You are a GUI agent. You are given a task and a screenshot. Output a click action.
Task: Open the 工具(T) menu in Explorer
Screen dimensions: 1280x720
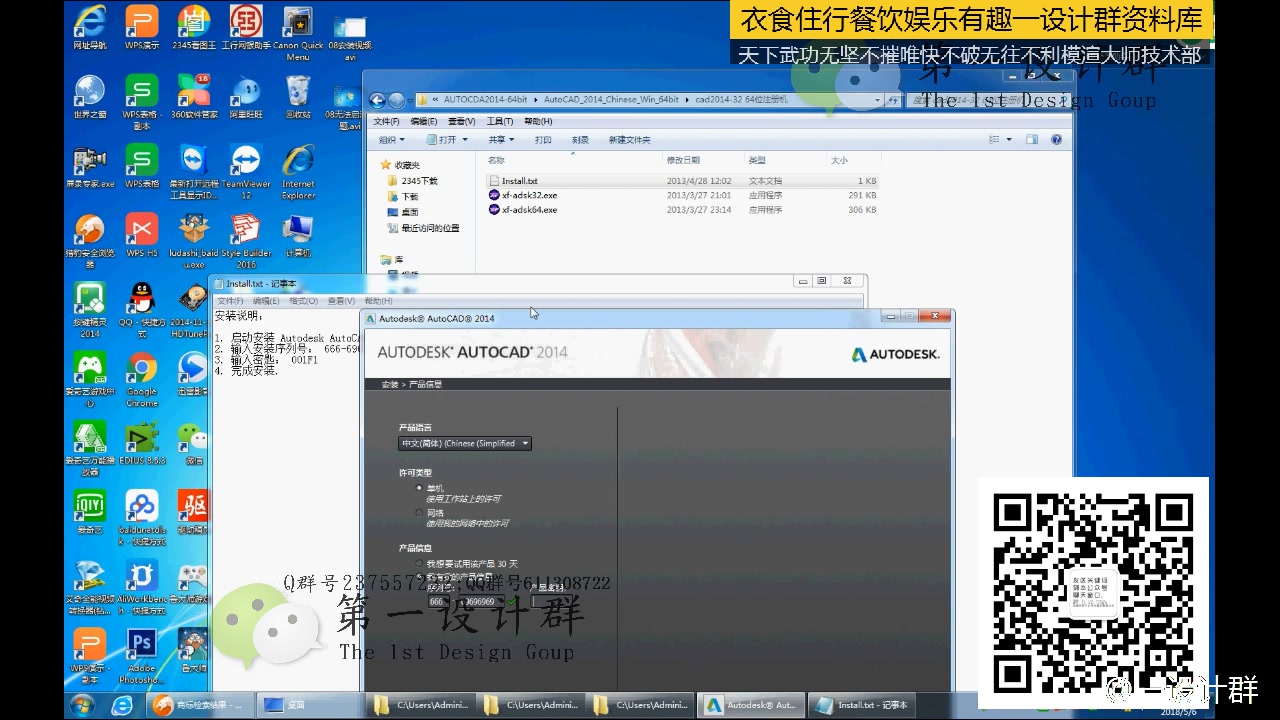500,121
